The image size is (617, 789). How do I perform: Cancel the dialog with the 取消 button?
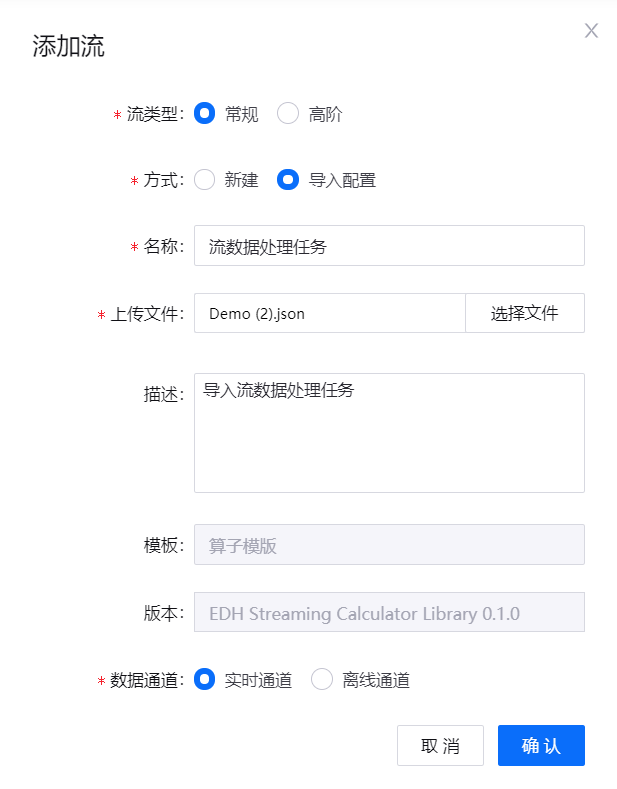[440, 746]
